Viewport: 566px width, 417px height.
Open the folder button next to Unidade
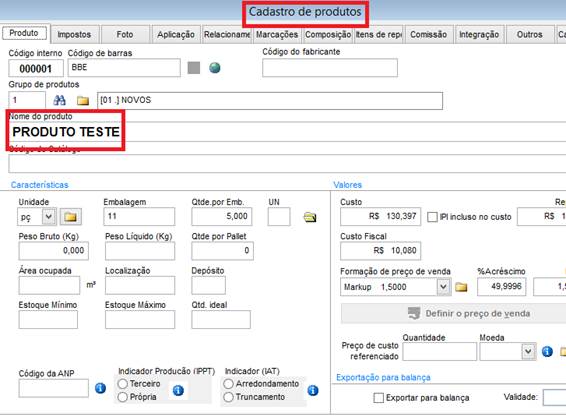pyautogui.click(x=70, y=217)
